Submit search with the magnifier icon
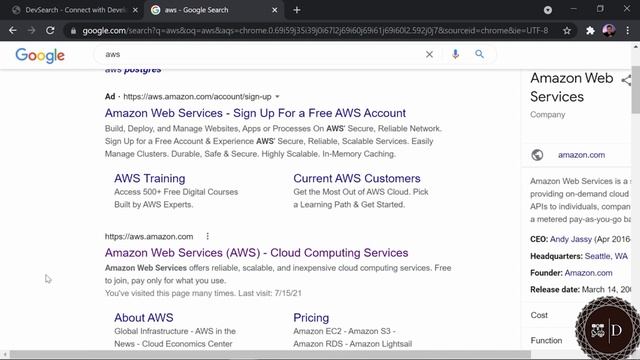 point(480,54)
